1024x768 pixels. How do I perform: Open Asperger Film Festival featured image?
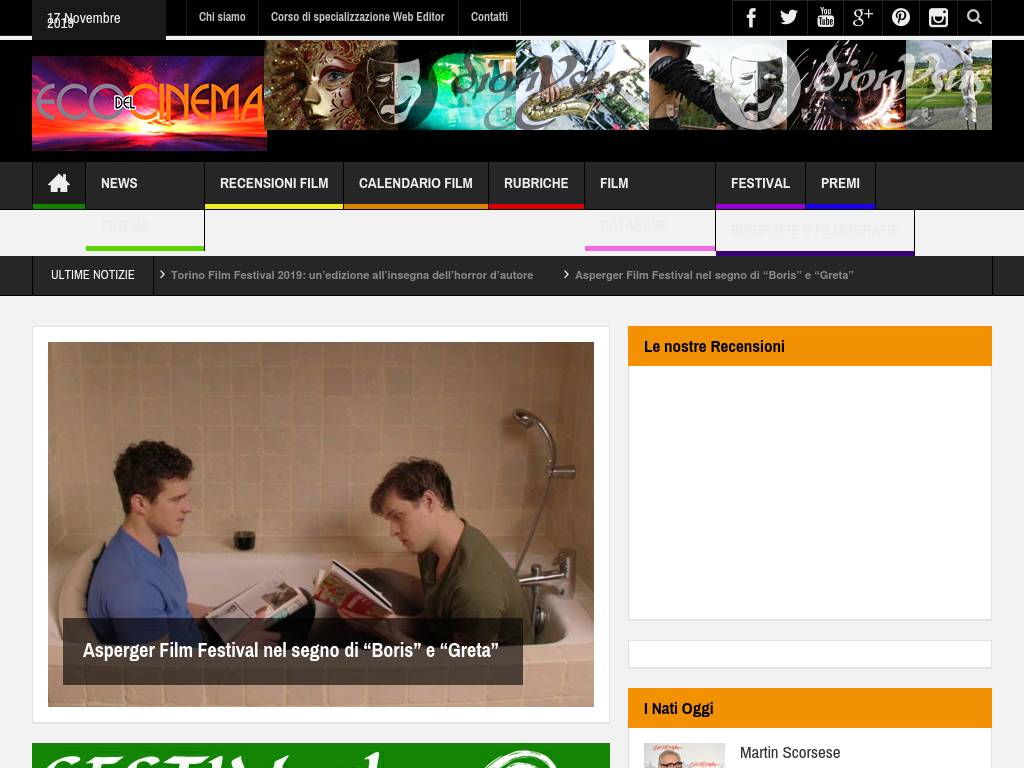(x=321, y=524)
